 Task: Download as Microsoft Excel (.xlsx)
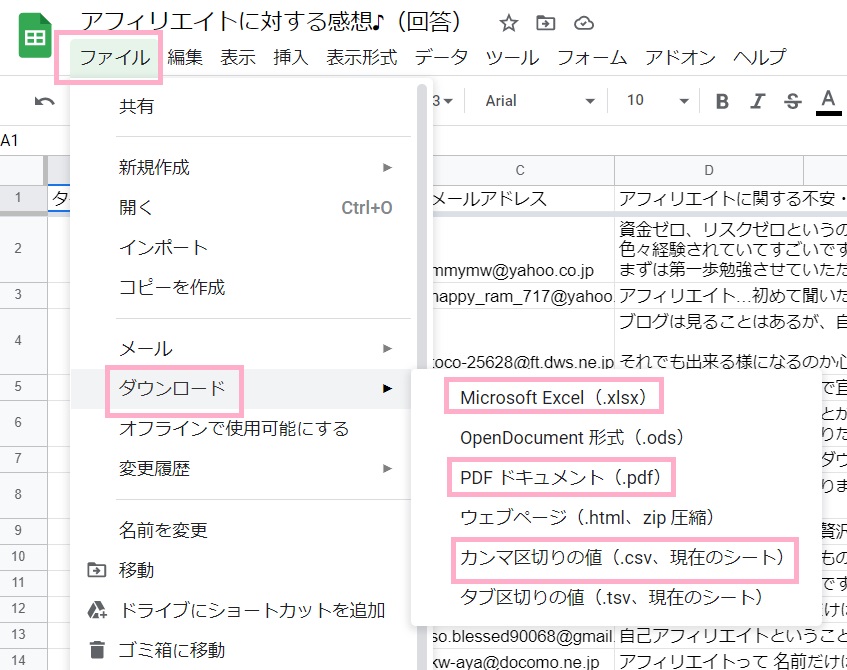click(616, 398)
